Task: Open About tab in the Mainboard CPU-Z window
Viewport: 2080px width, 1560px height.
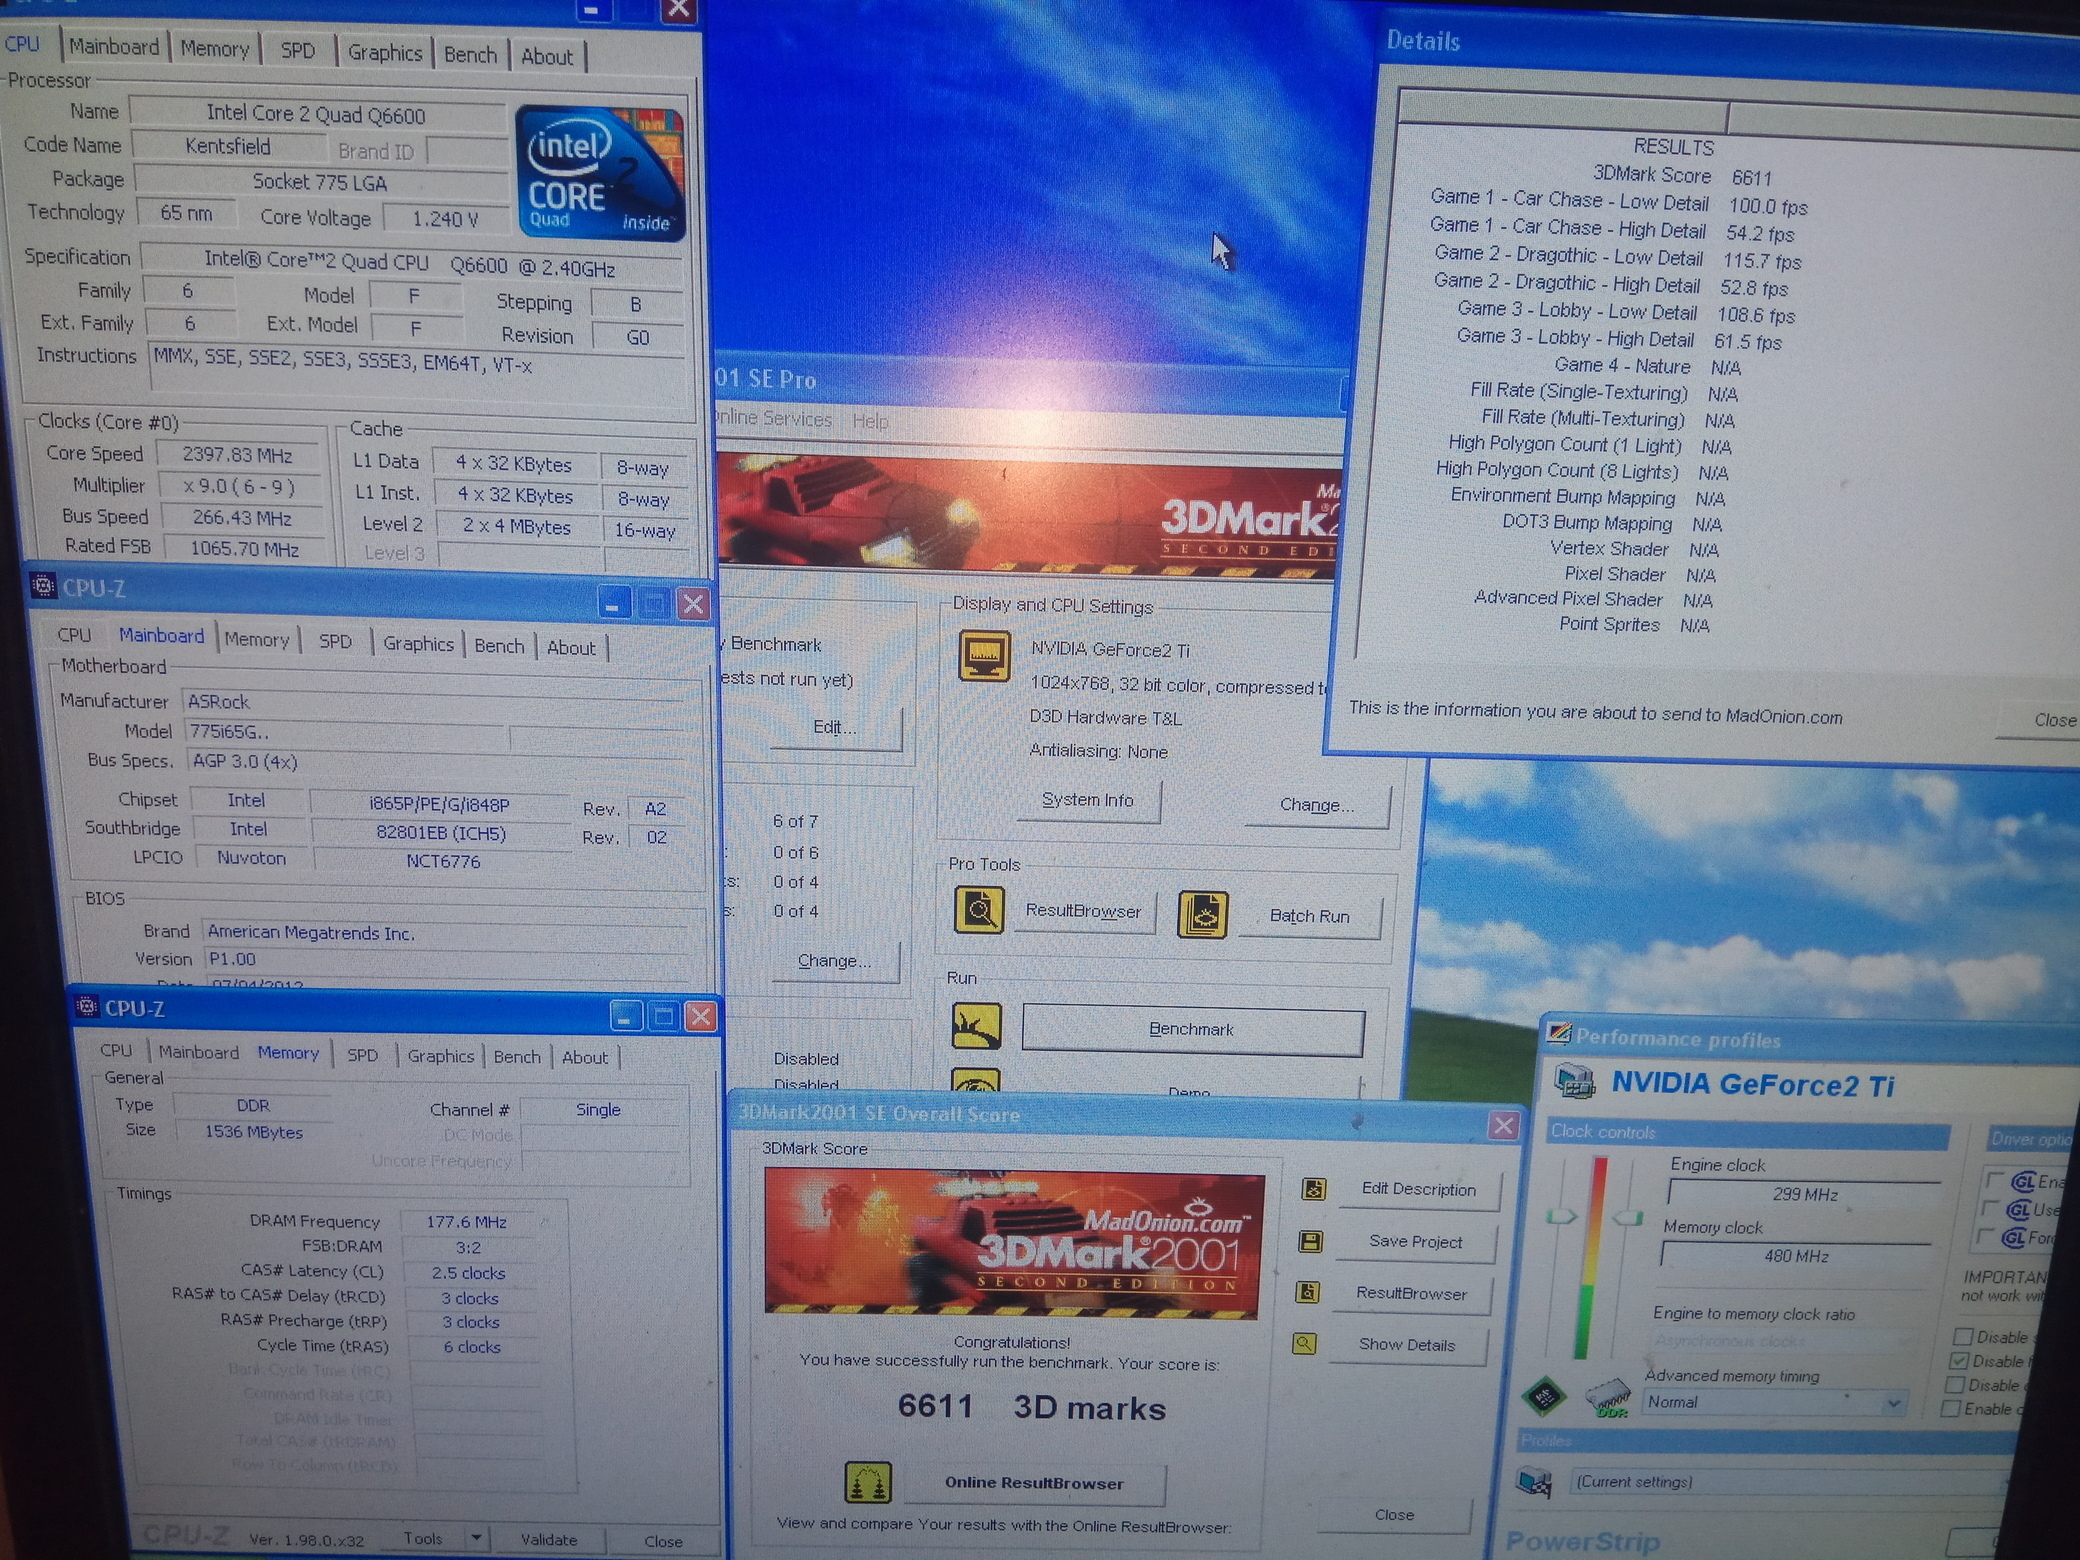Action: pyautogui.click(x=571, y=647)
